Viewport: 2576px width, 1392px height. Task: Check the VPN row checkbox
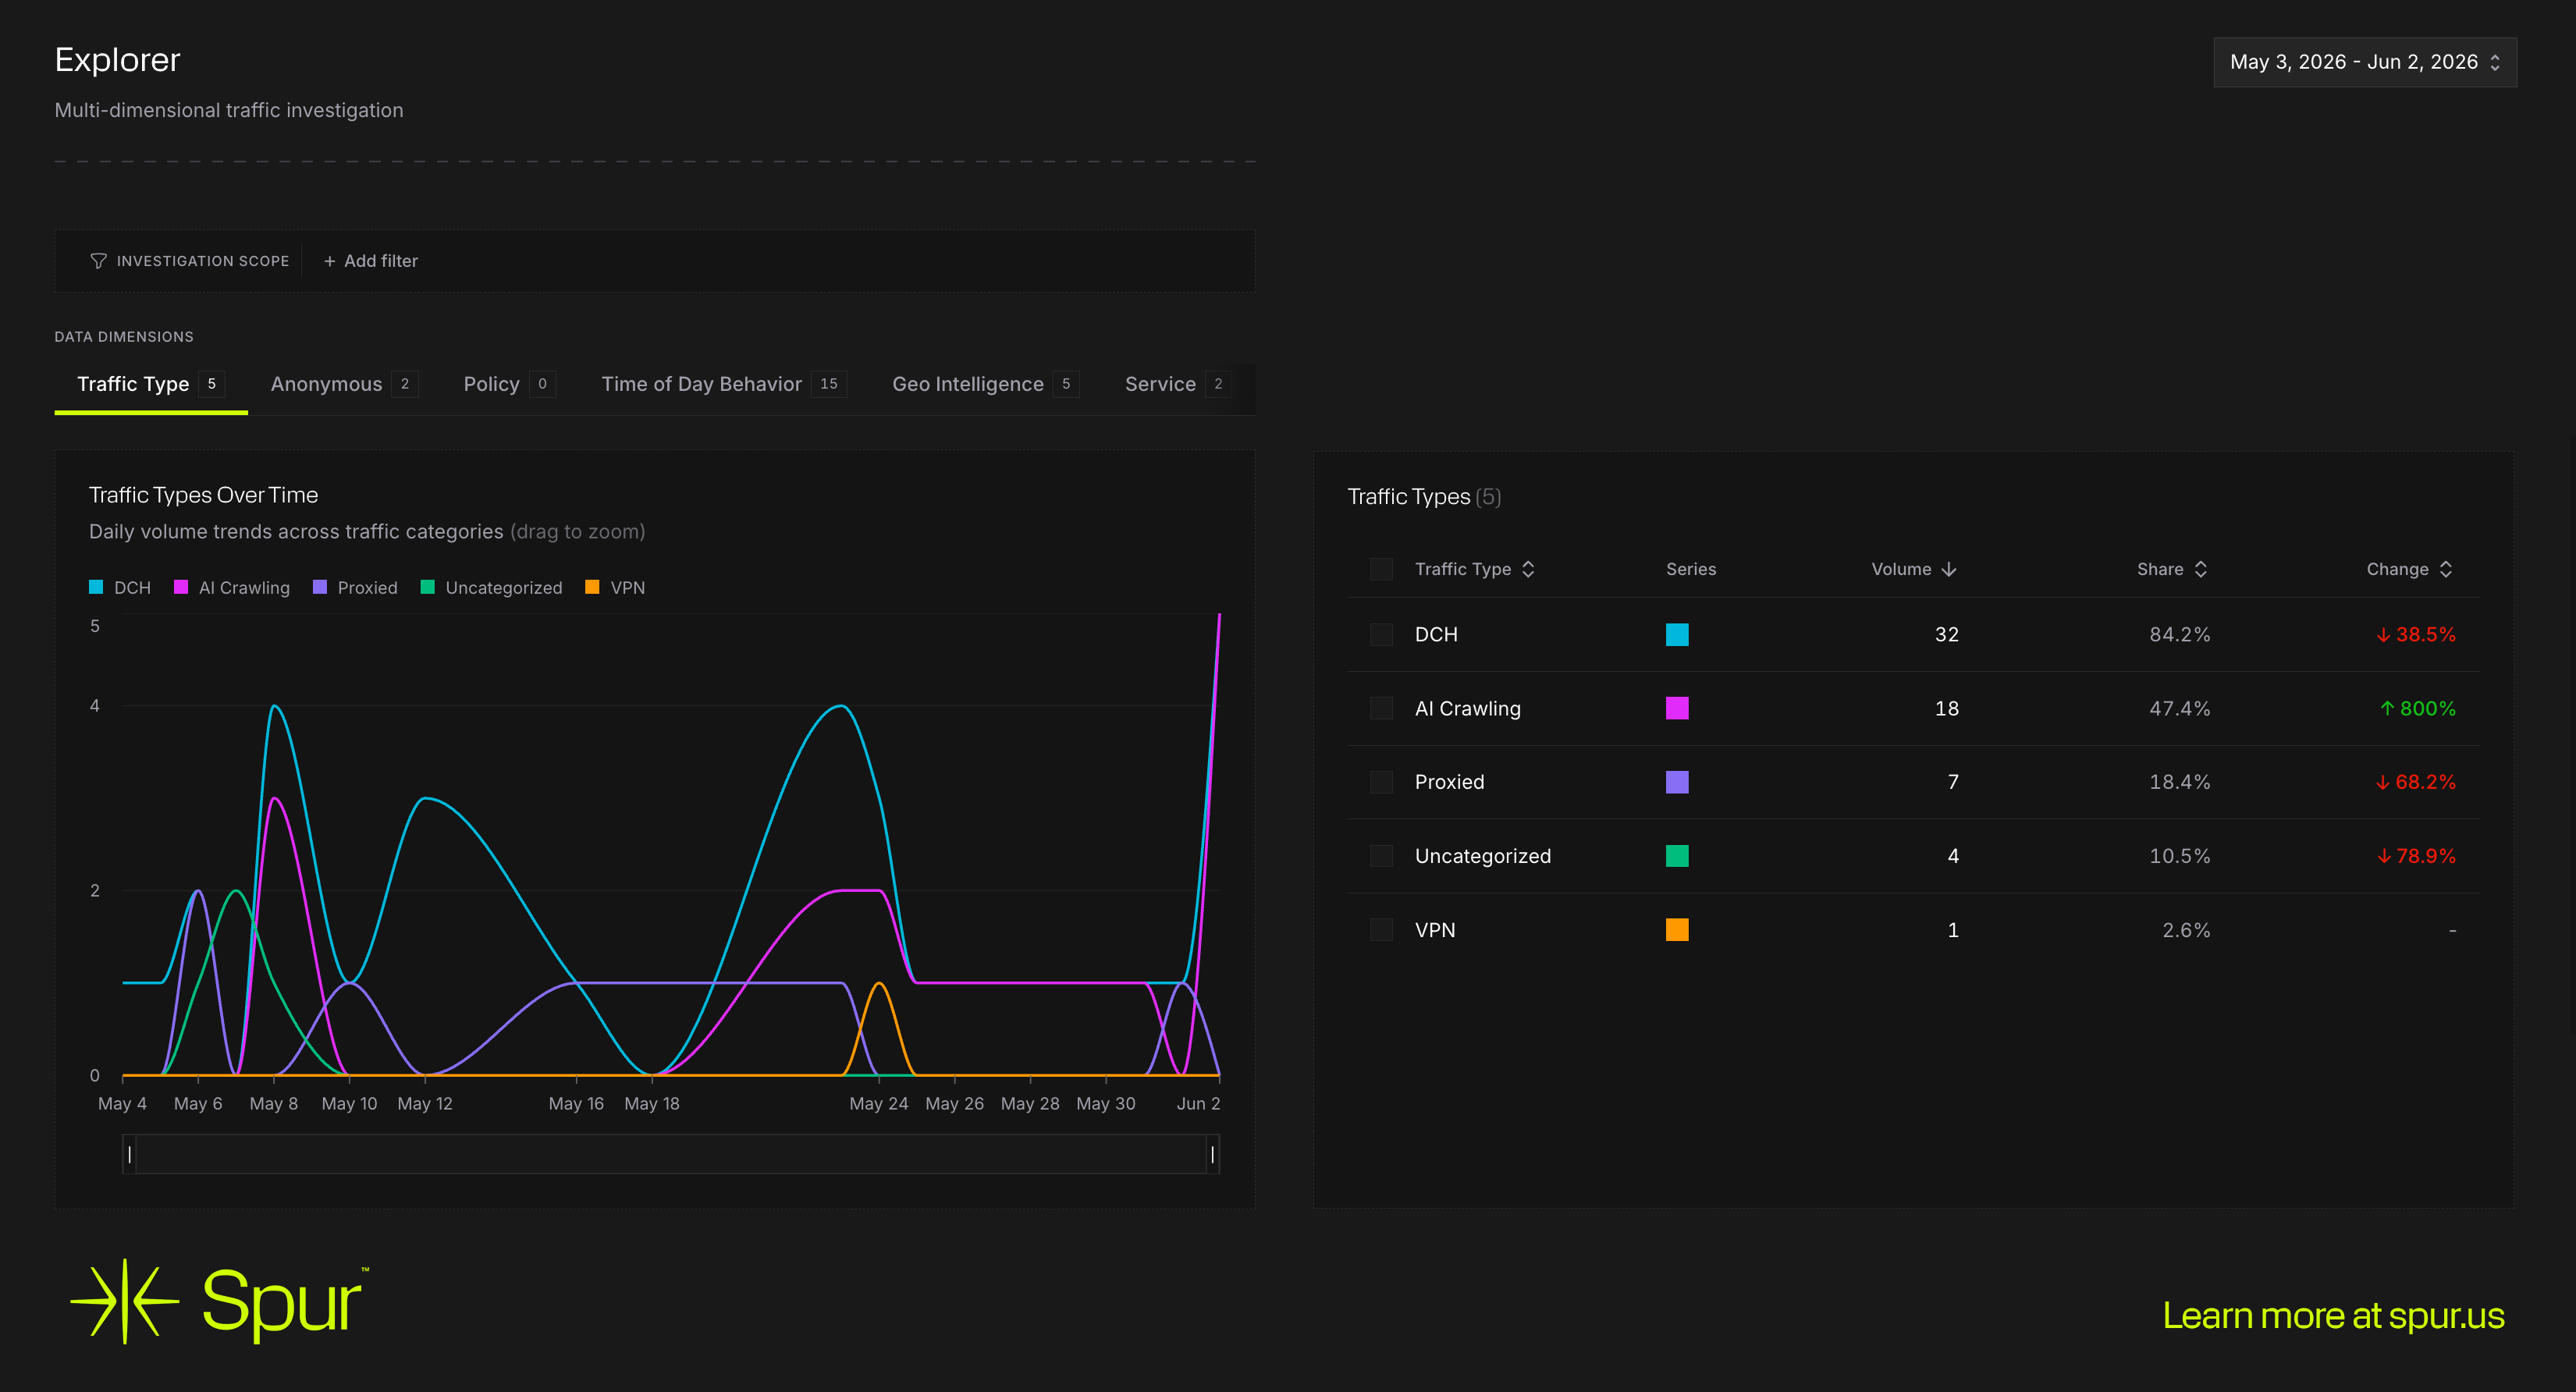(x=1381, y=930)
